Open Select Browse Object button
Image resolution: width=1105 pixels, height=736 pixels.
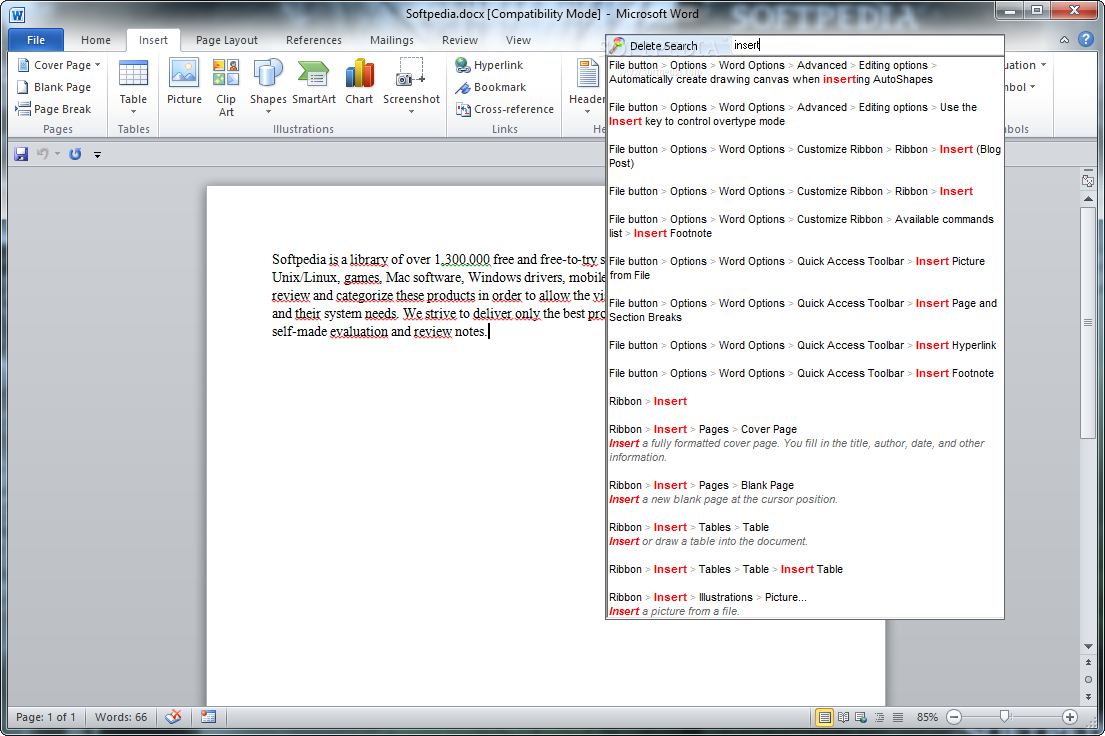pos(1088,680)
